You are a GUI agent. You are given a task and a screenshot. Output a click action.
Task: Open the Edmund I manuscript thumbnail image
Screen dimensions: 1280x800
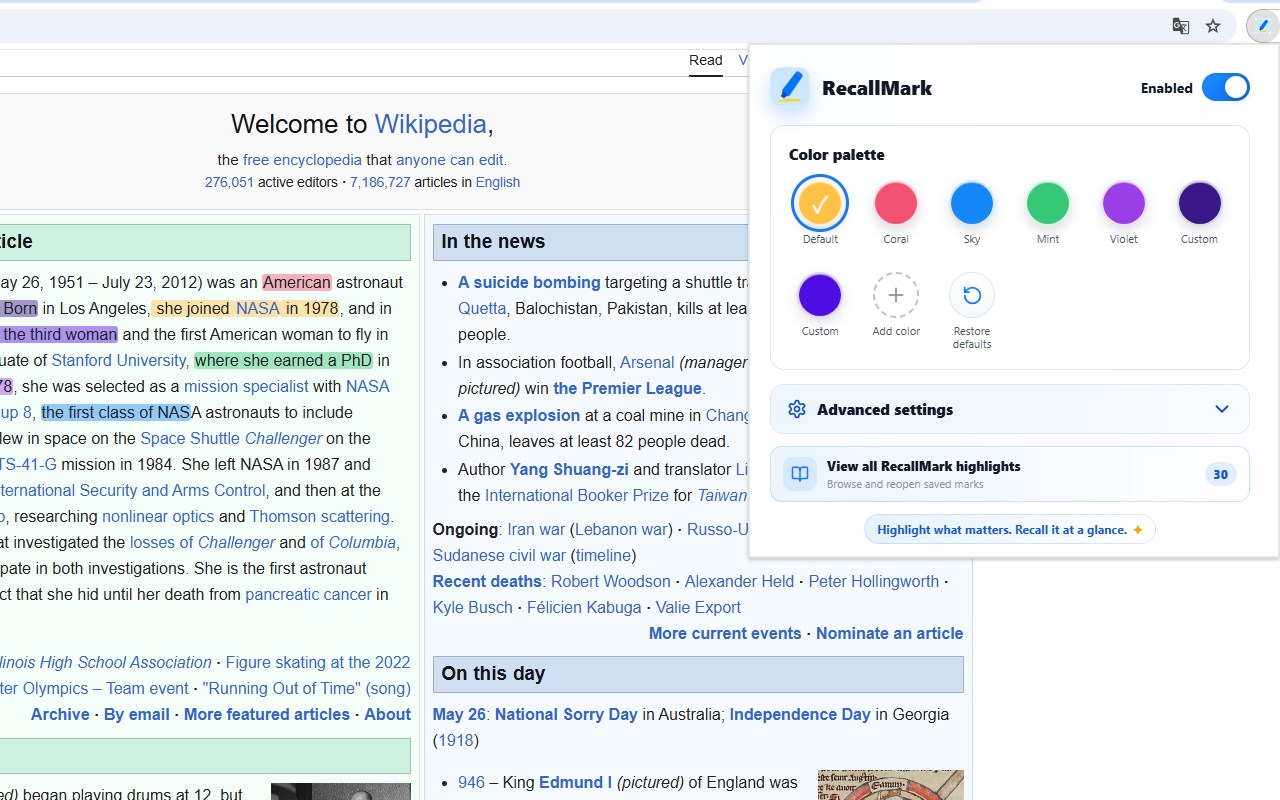click(891, 785)
